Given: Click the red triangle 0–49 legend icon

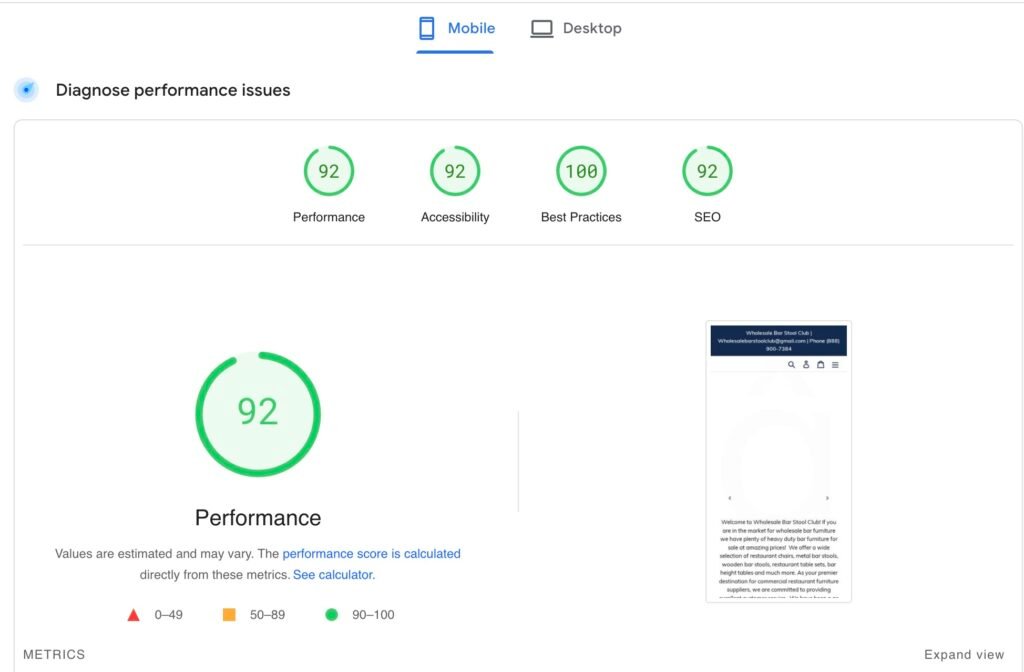Looking at the screenshot, I should (x=133, y=615).
